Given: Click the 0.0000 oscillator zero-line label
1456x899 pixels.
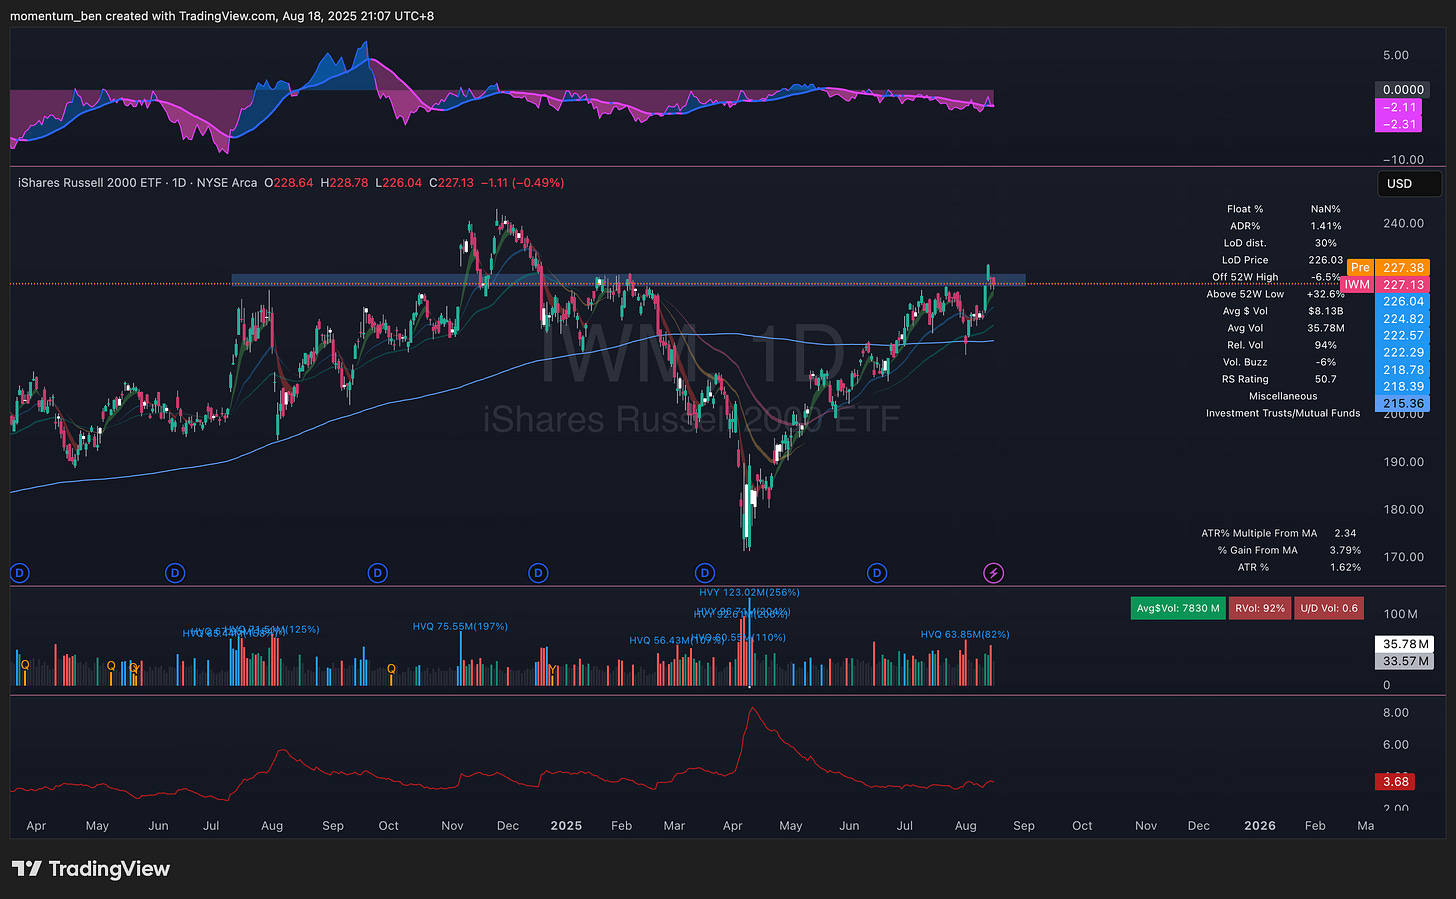Looking at the screenshot, I should pyautogui.click(x=1403, y=90).
